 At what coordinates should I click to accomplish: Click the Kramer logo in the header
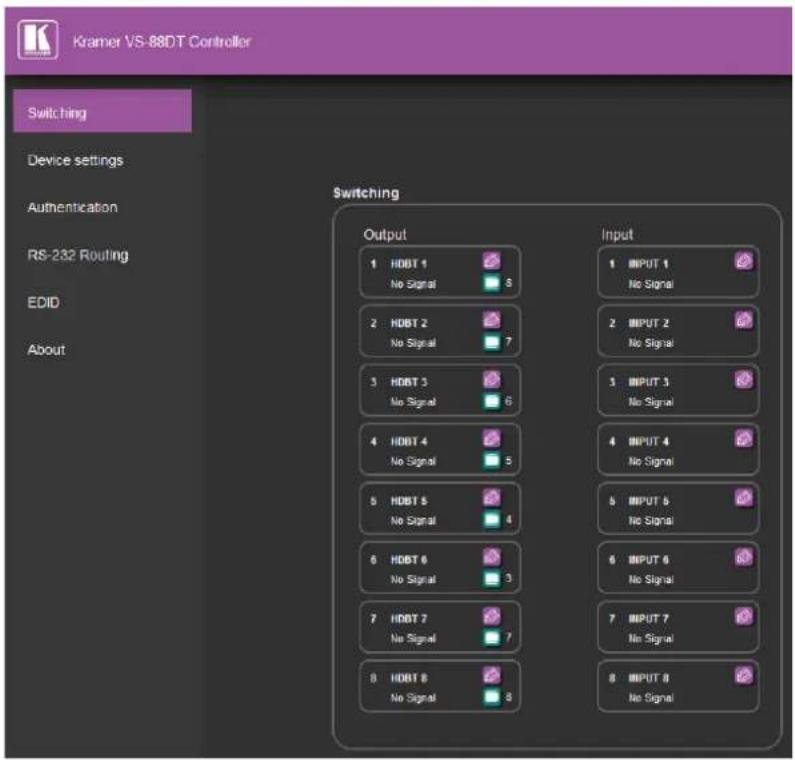(x=38, y=40)
